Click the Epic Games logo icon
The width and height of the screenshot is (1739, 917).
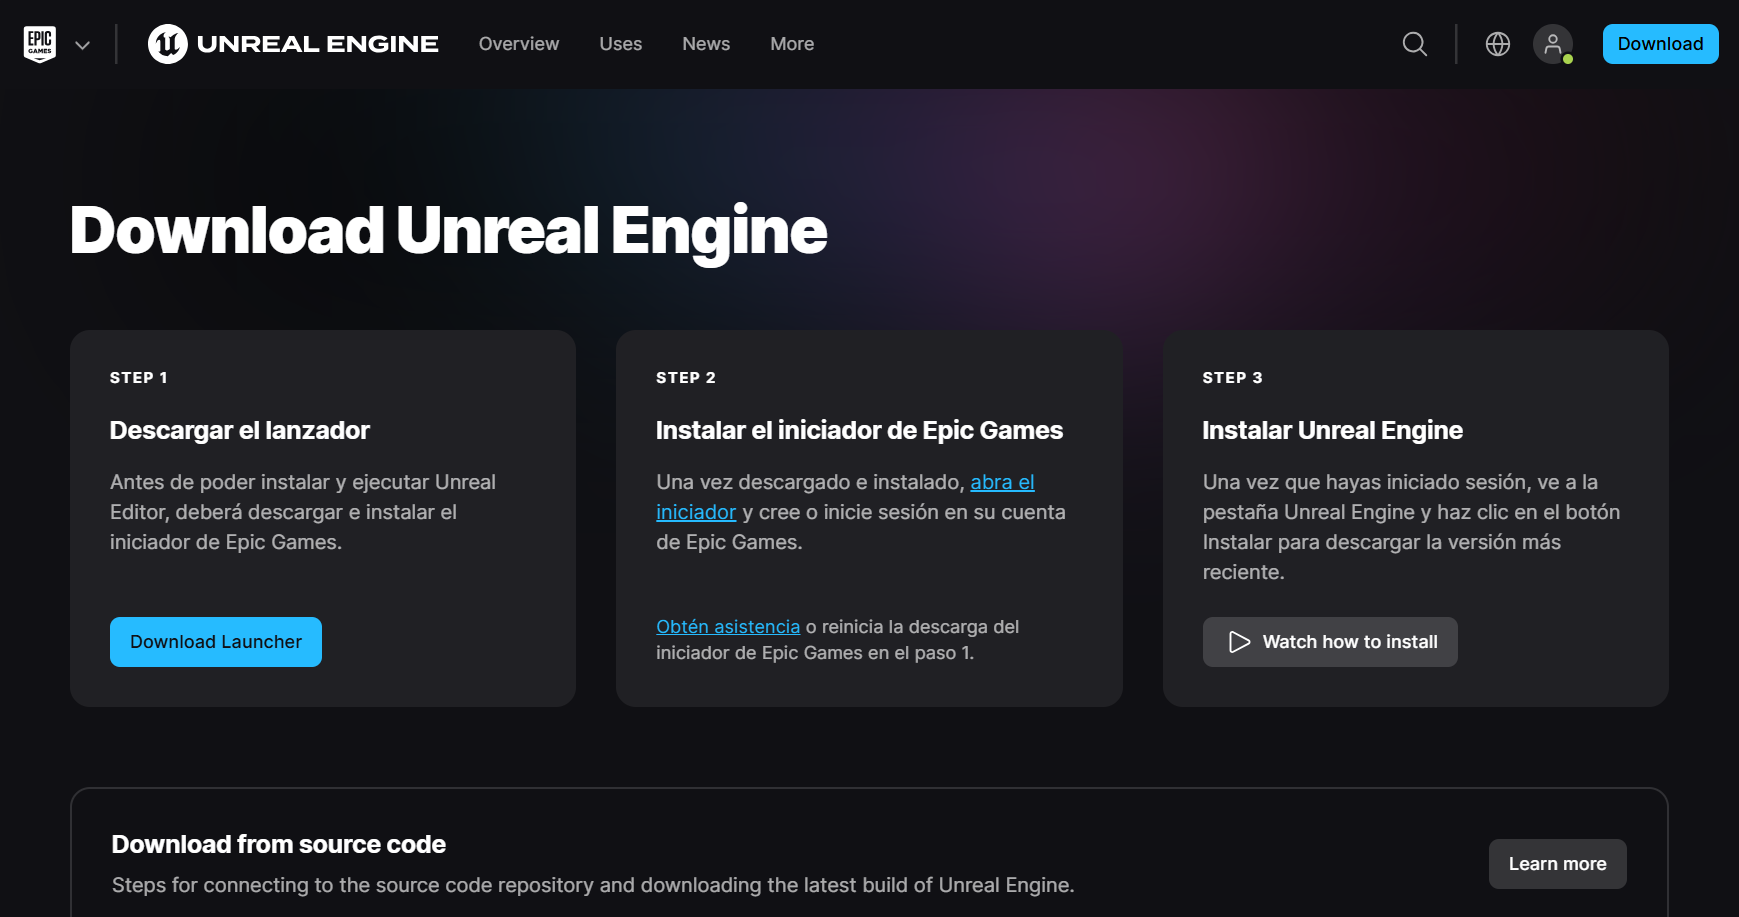pos(40,44)
